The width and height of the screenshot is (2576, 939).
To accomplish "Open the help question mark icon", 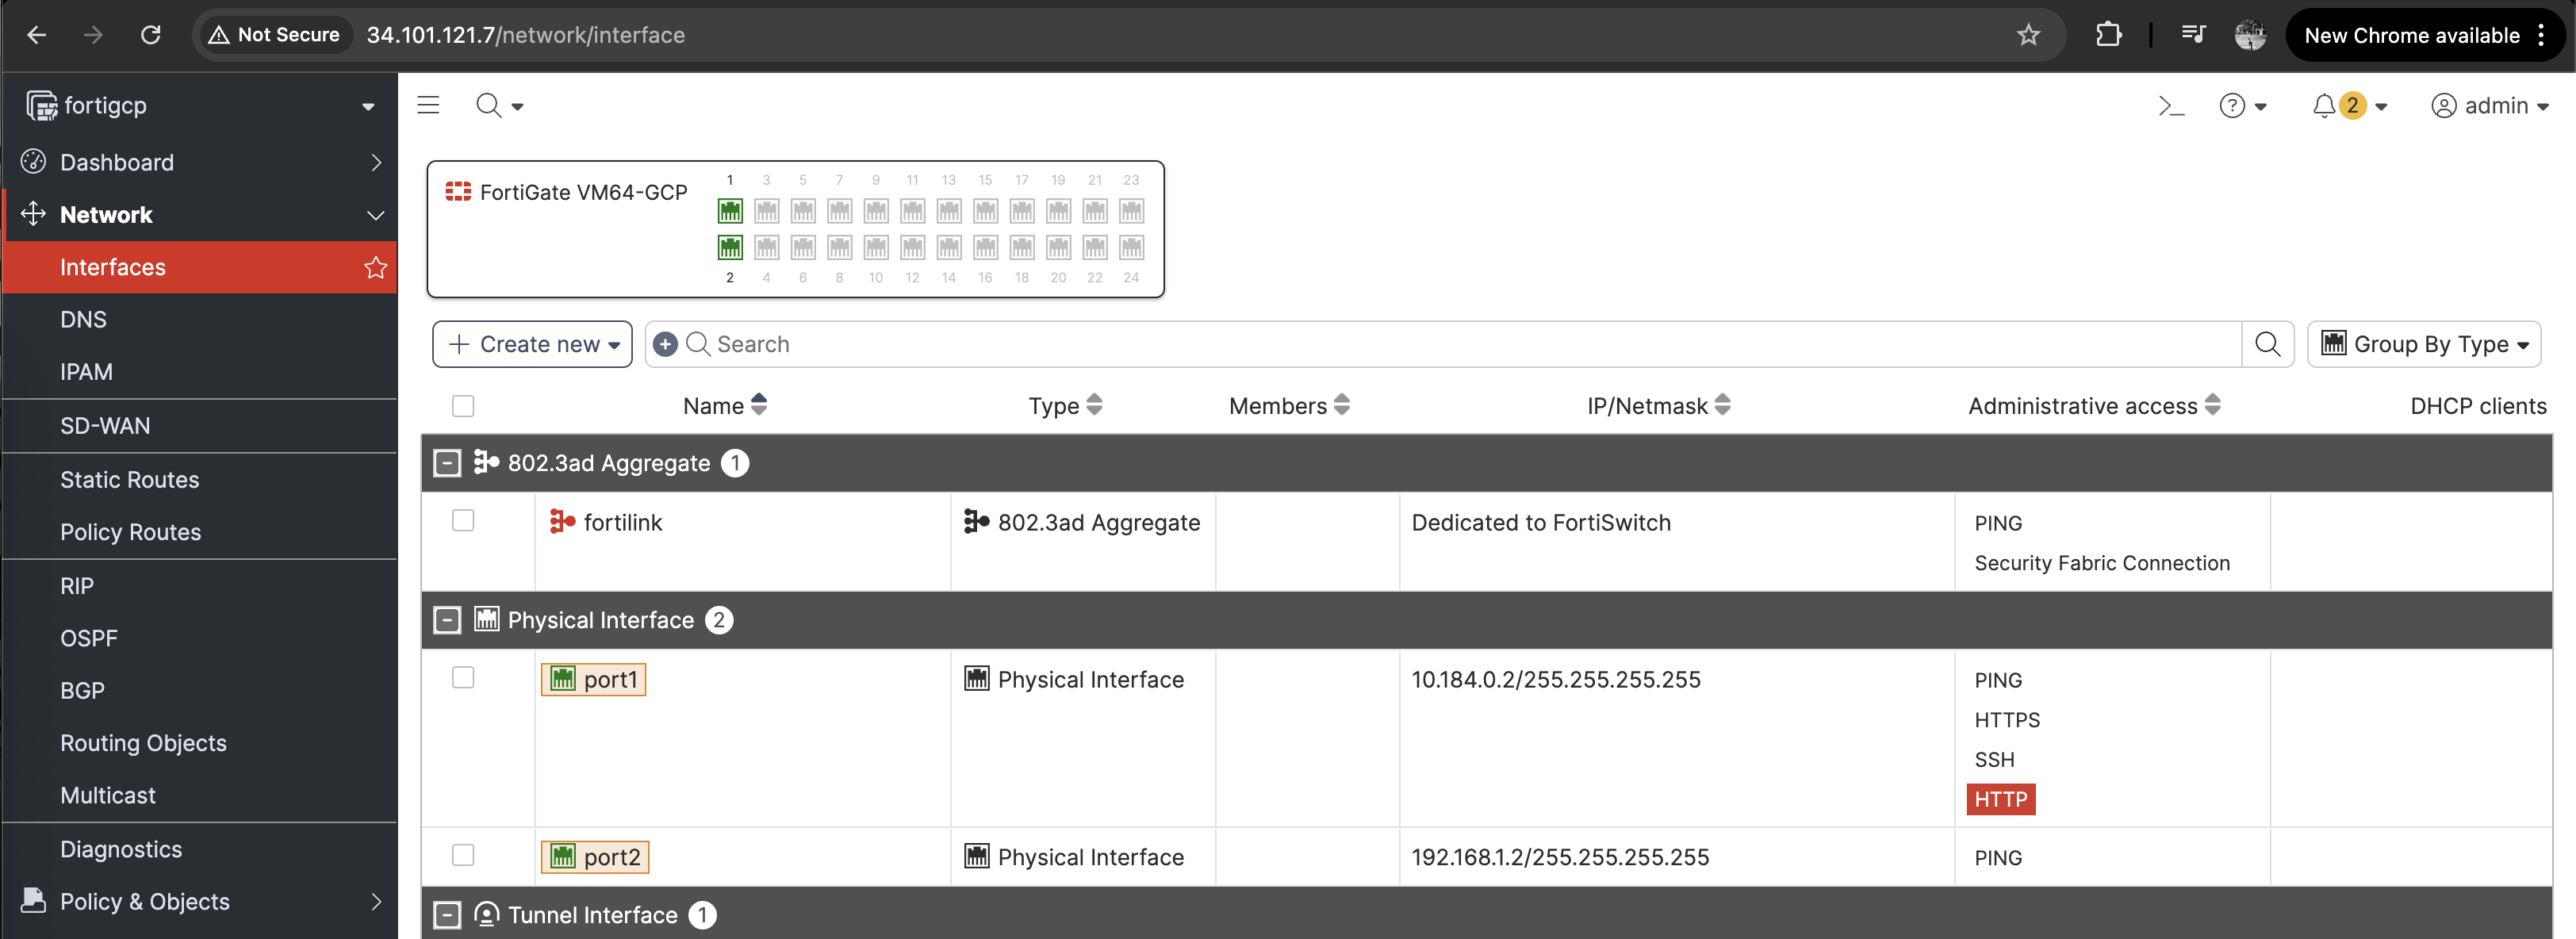I will click(x=2231, y=106).
